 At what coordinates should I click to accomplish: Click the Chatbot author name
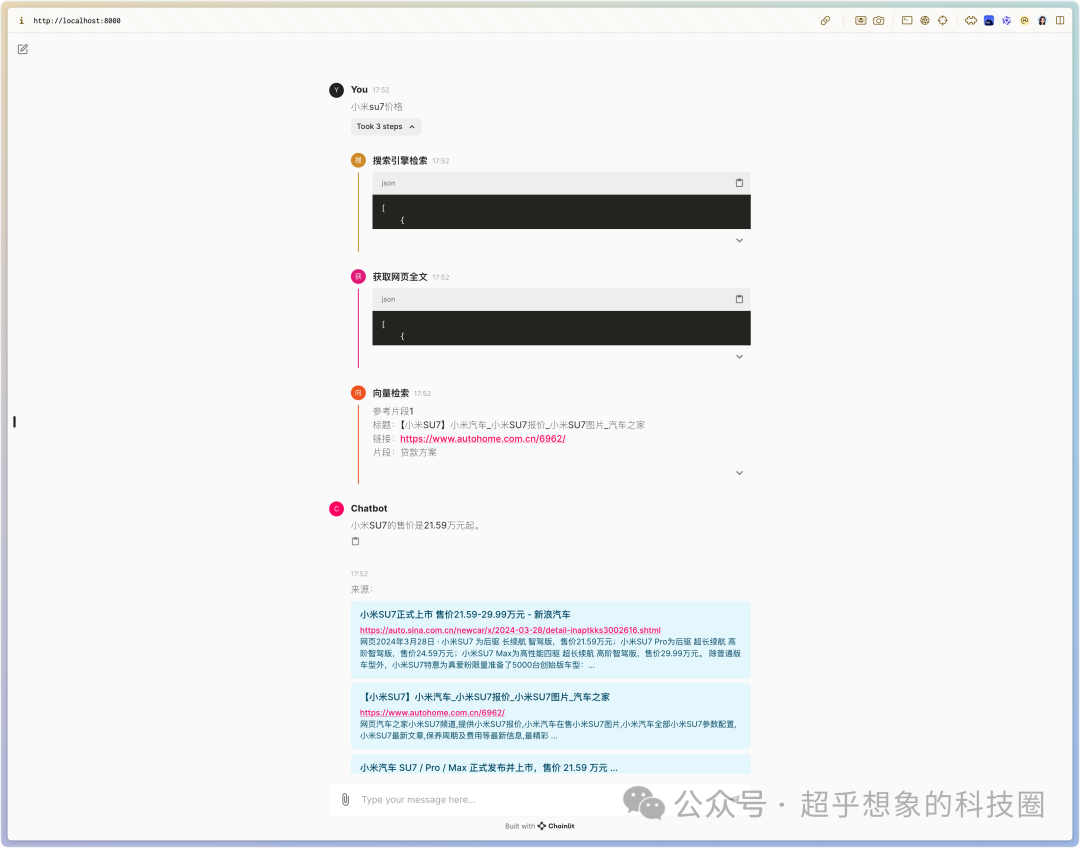pos(369,508)
